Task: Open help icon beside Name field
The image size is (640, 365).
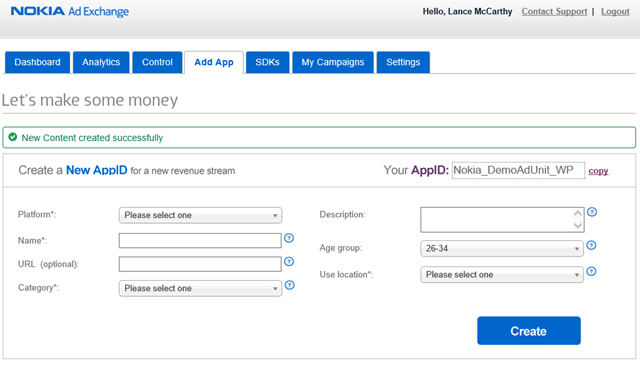Action: tap(289, 238)
